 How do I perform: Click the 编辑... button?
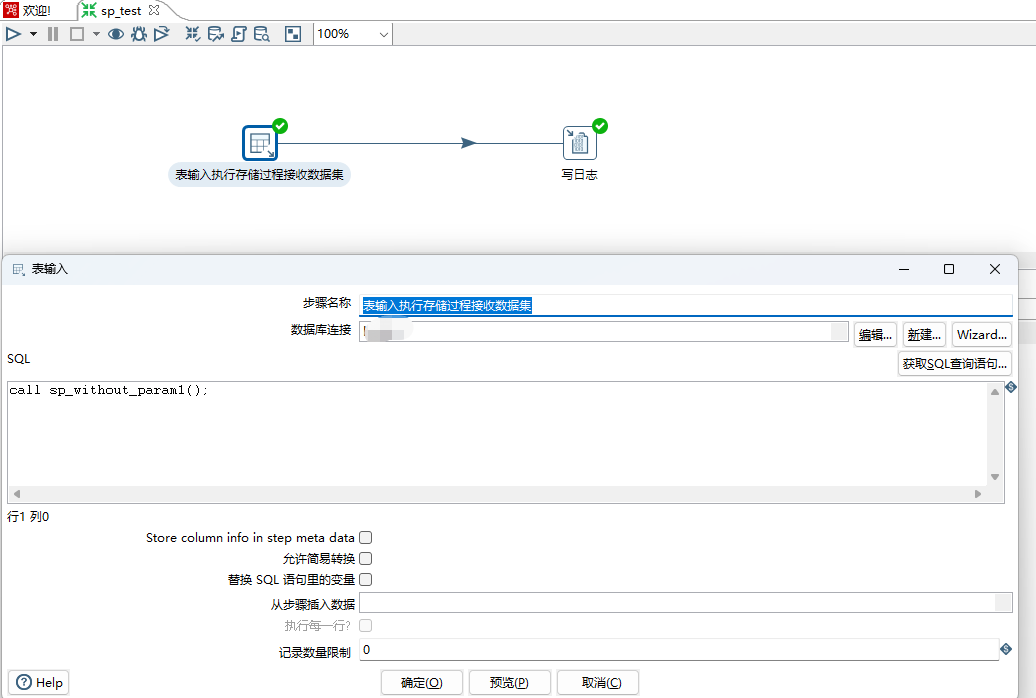click(x=875, y=334)
